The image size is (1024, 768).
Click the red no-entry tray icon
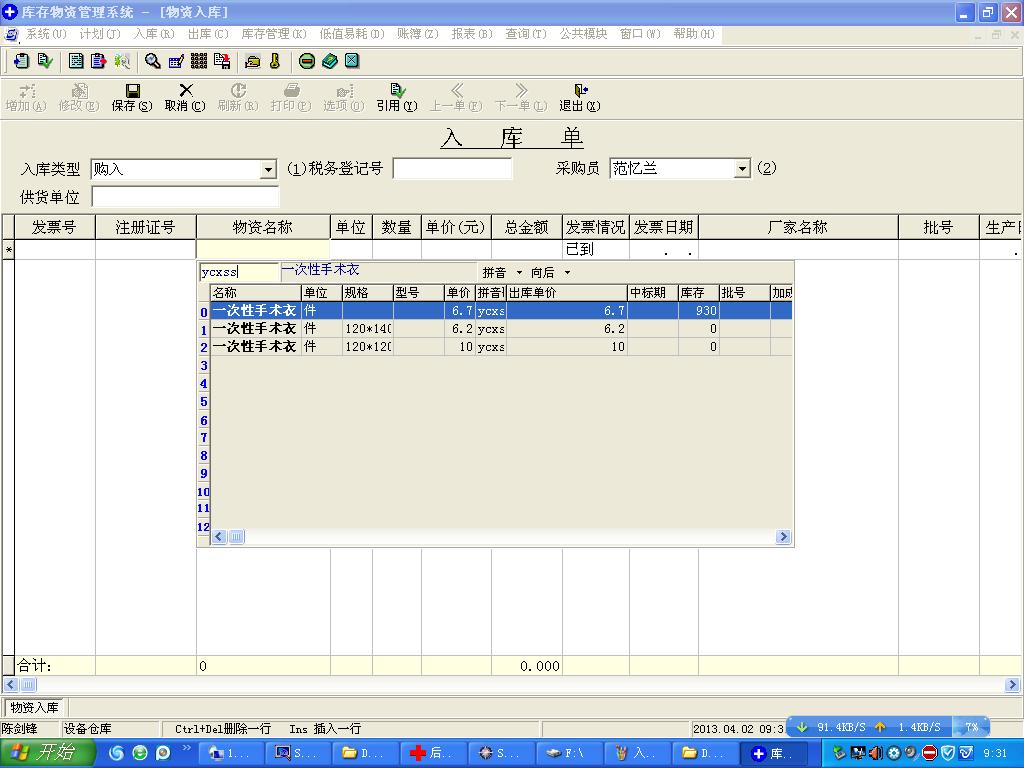coord(930,753)
